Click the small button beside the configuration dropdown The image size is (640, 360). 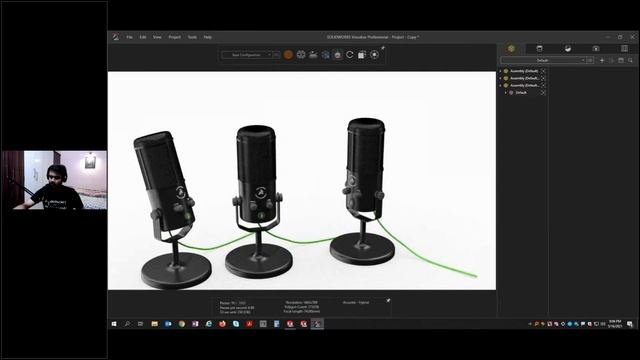276,55
